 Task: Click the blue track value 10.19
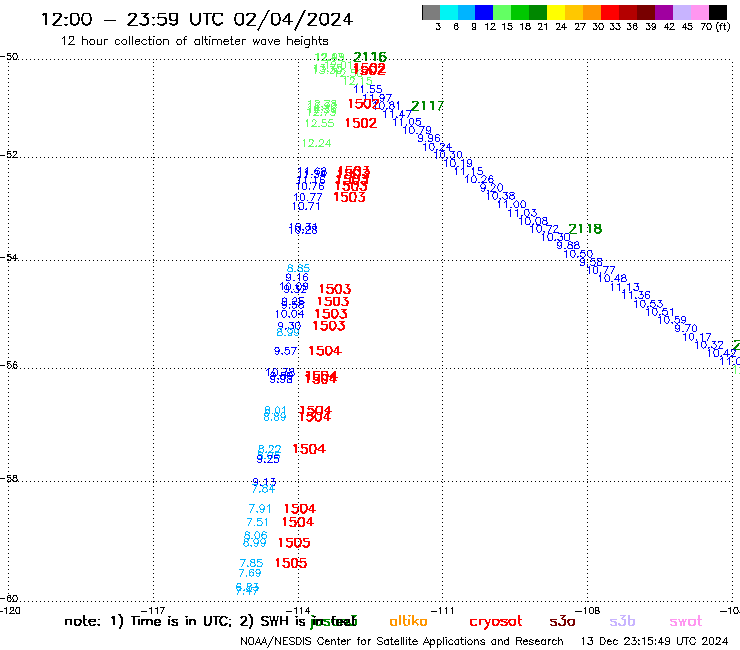[458, 163]
